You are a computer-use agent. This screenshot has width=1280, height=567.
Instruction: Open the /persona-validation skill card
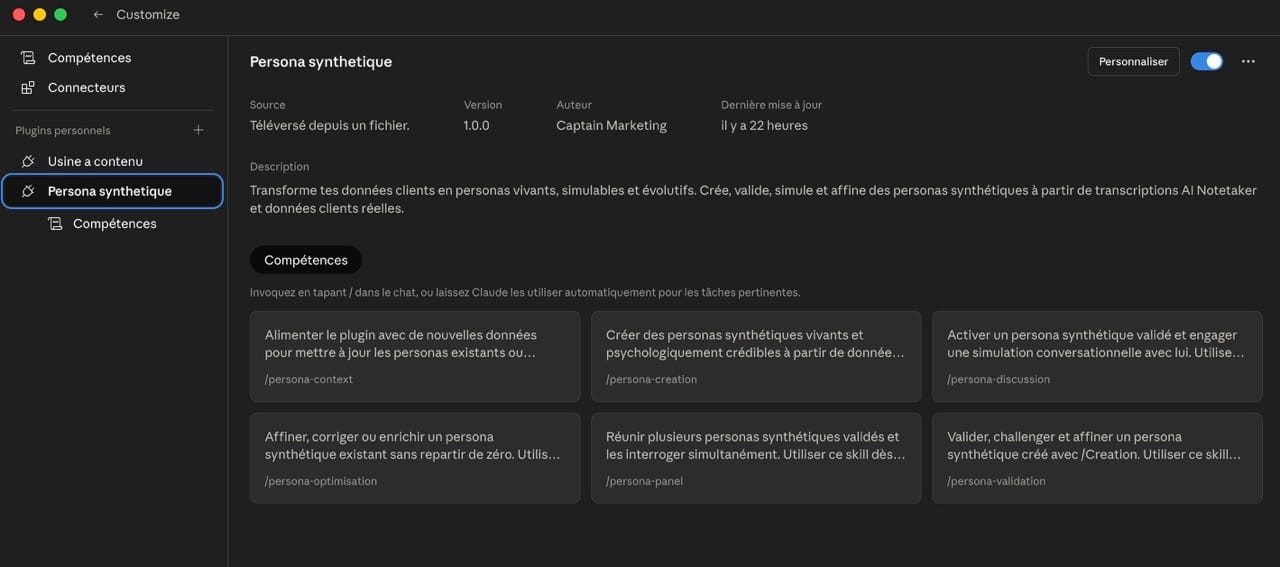pos(1097,458)
